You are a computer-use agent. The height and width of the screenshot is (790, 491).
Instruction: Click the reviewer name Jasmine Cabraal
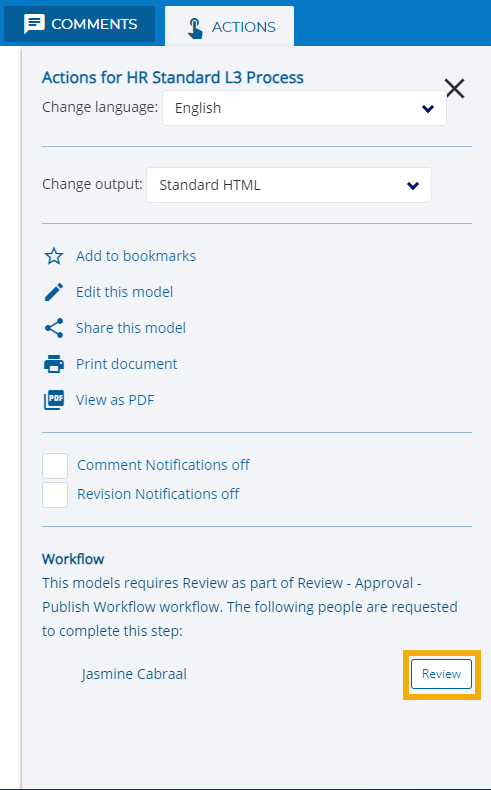[x=134, y=674]
